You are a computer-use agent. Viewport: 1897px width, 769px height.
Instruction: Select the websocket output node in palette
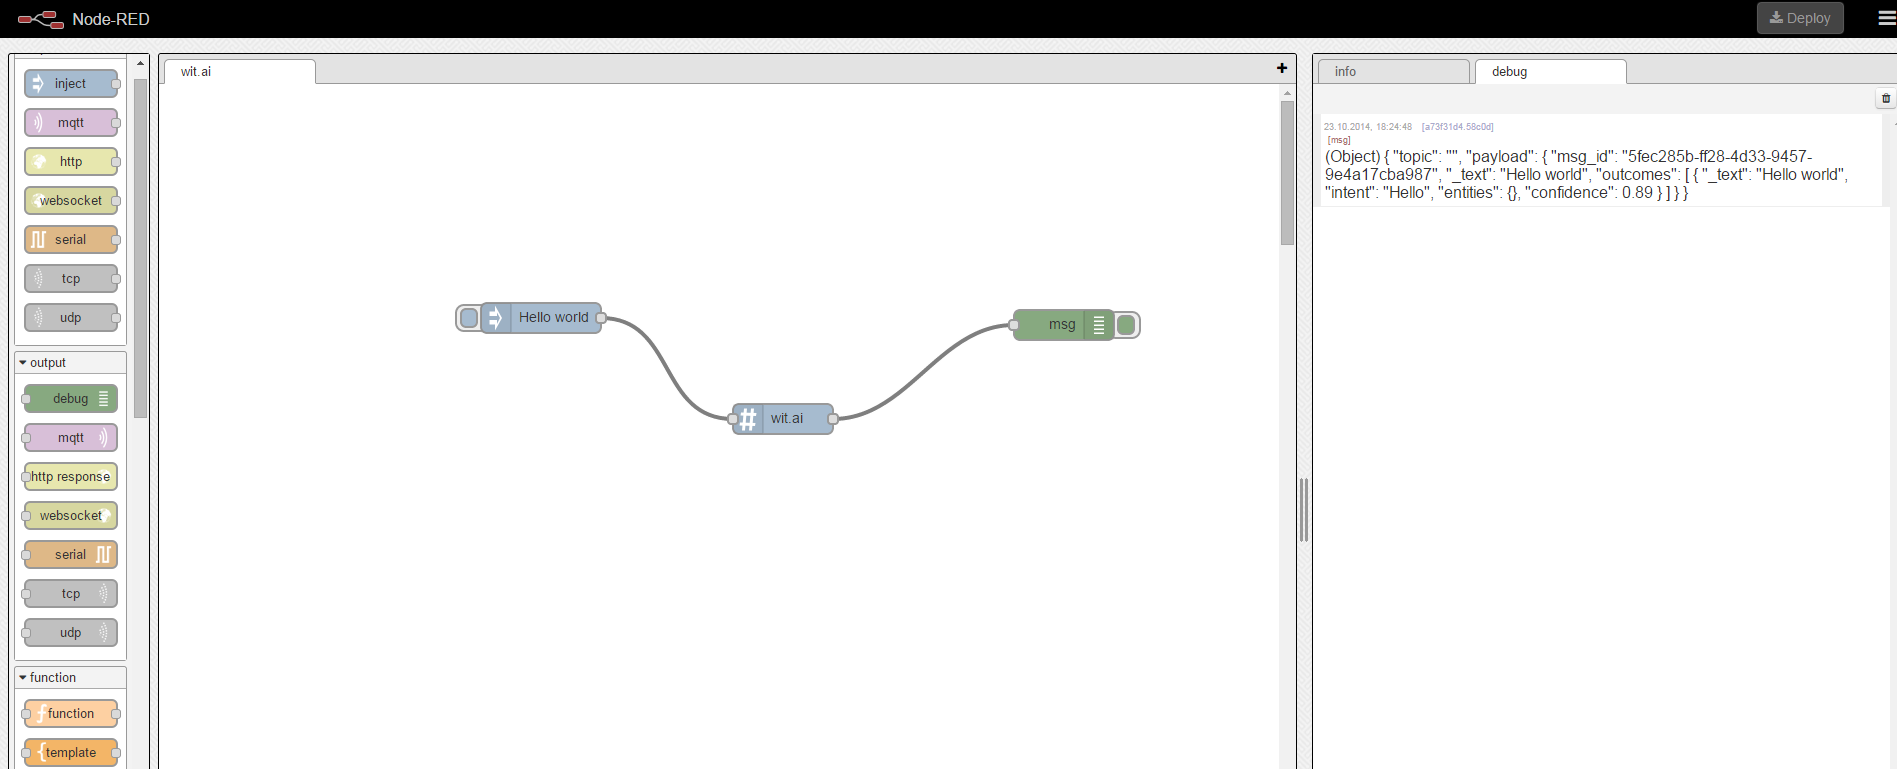pos(70,516)
